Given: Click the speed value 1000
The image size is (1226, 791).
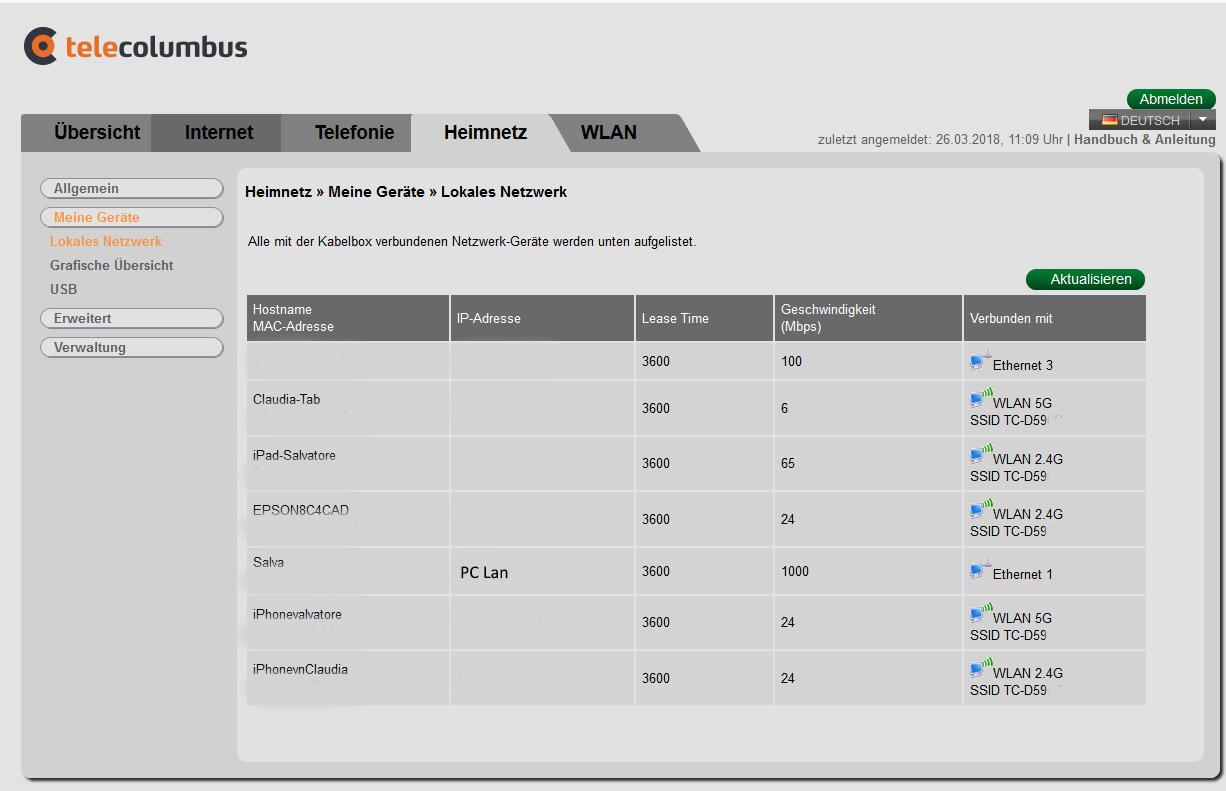Looking at the screenshot, I should point(795,571).
